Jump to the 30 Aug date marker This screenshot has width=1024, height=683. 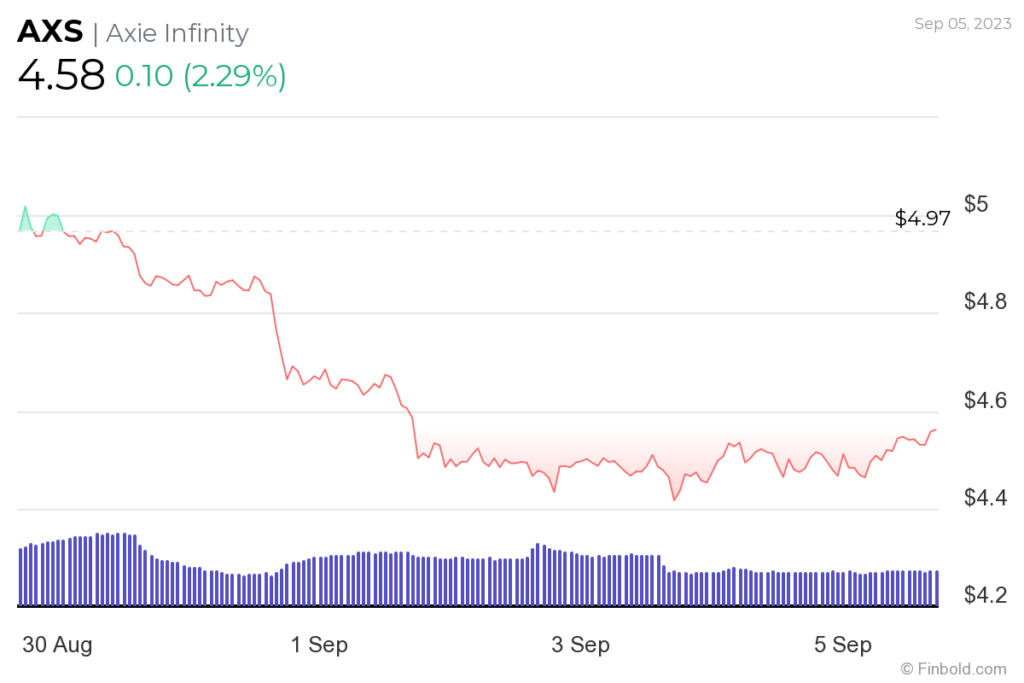(x=57, y=645)
